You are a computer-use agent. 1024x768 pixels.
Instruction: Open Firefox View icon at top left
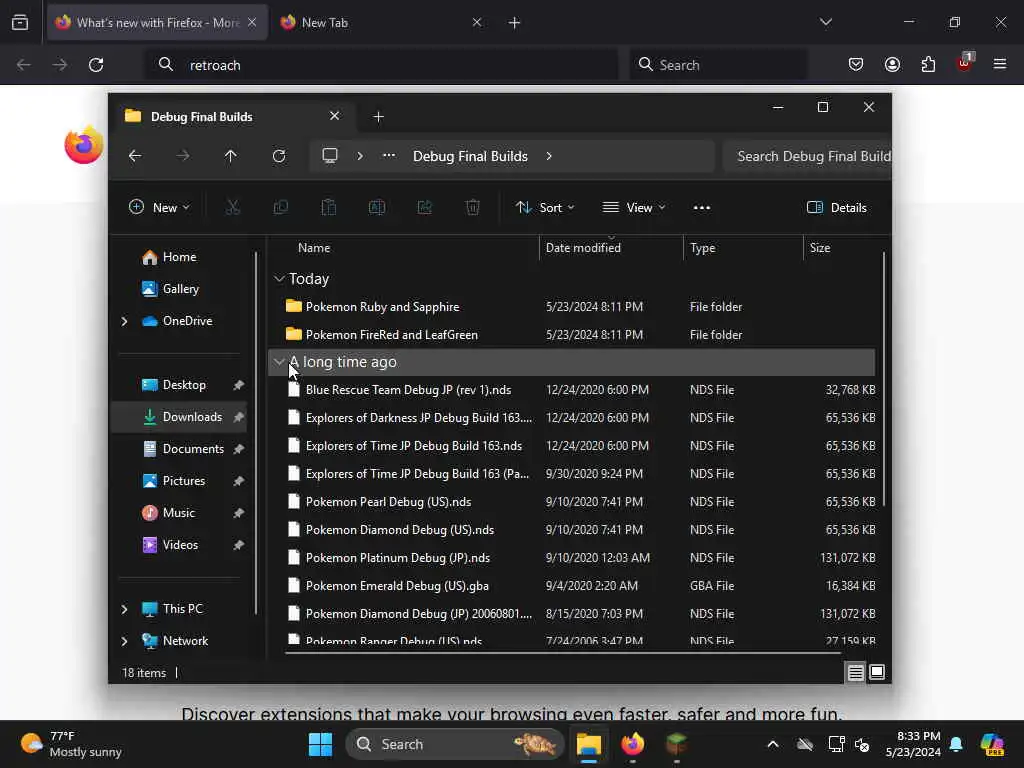point(20,23)
